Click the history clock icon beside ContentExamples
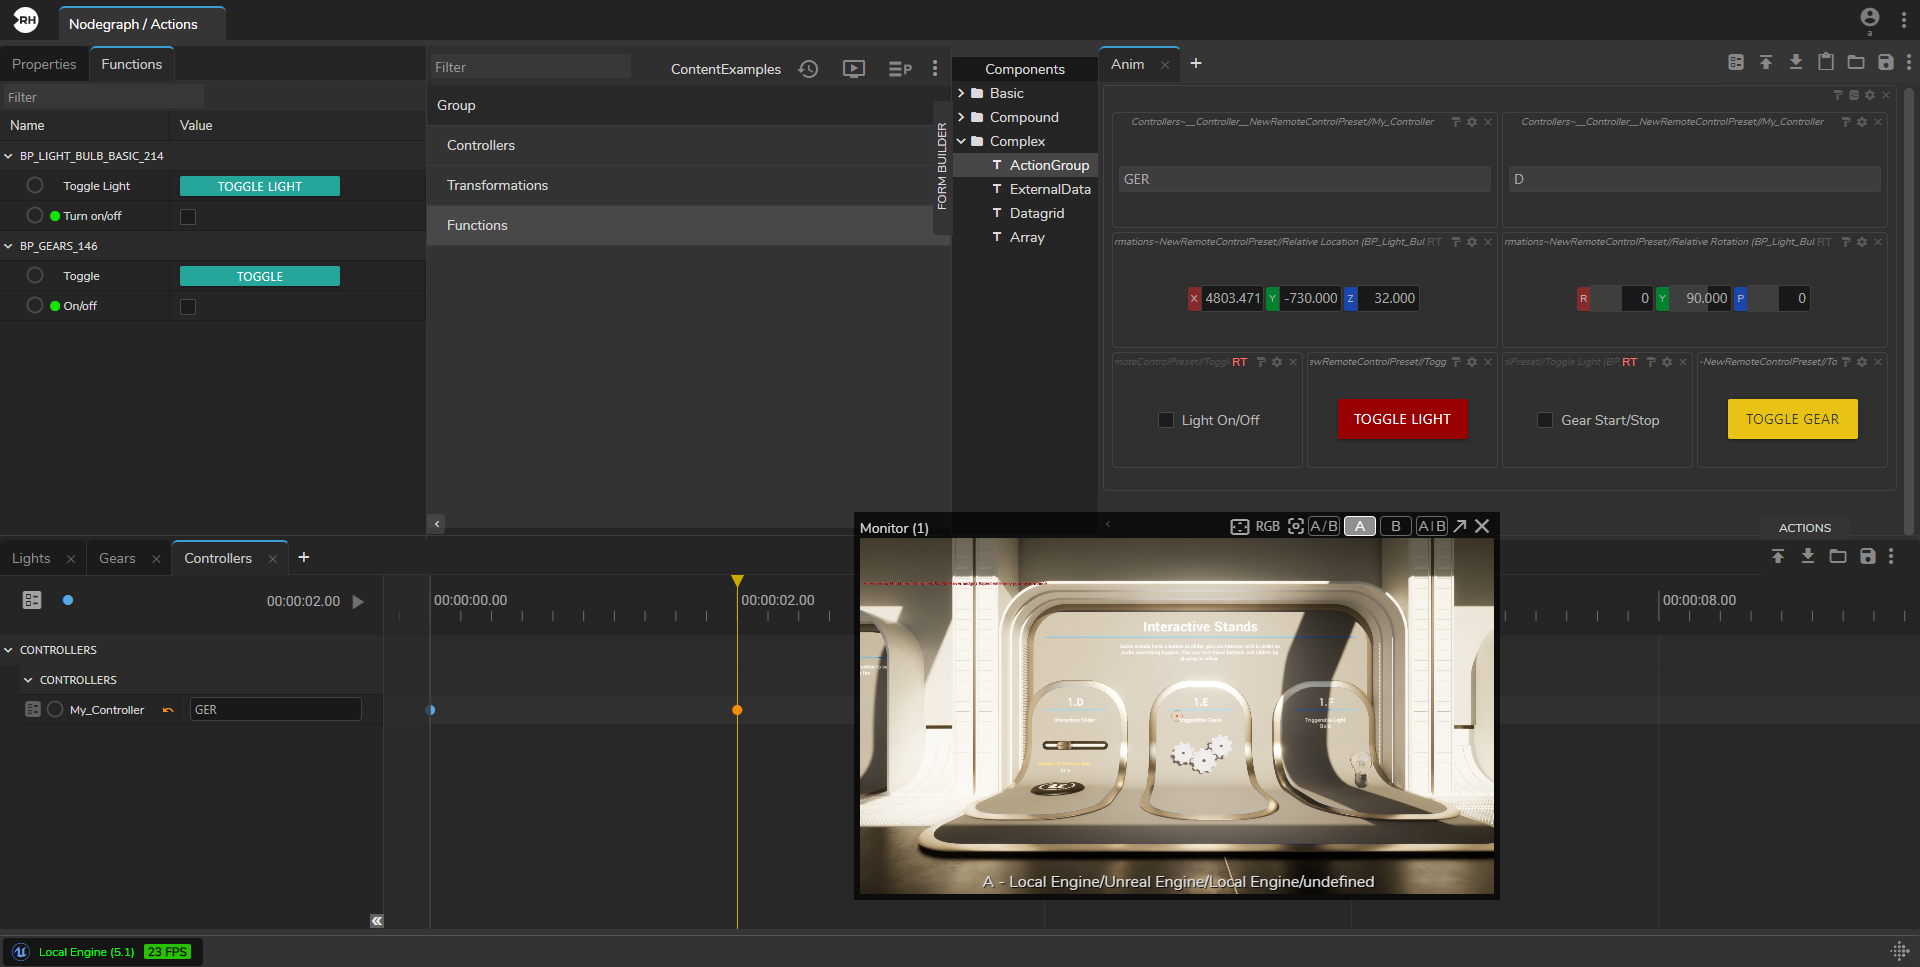This screenshot has height=967, width=1920. [808, 69]
